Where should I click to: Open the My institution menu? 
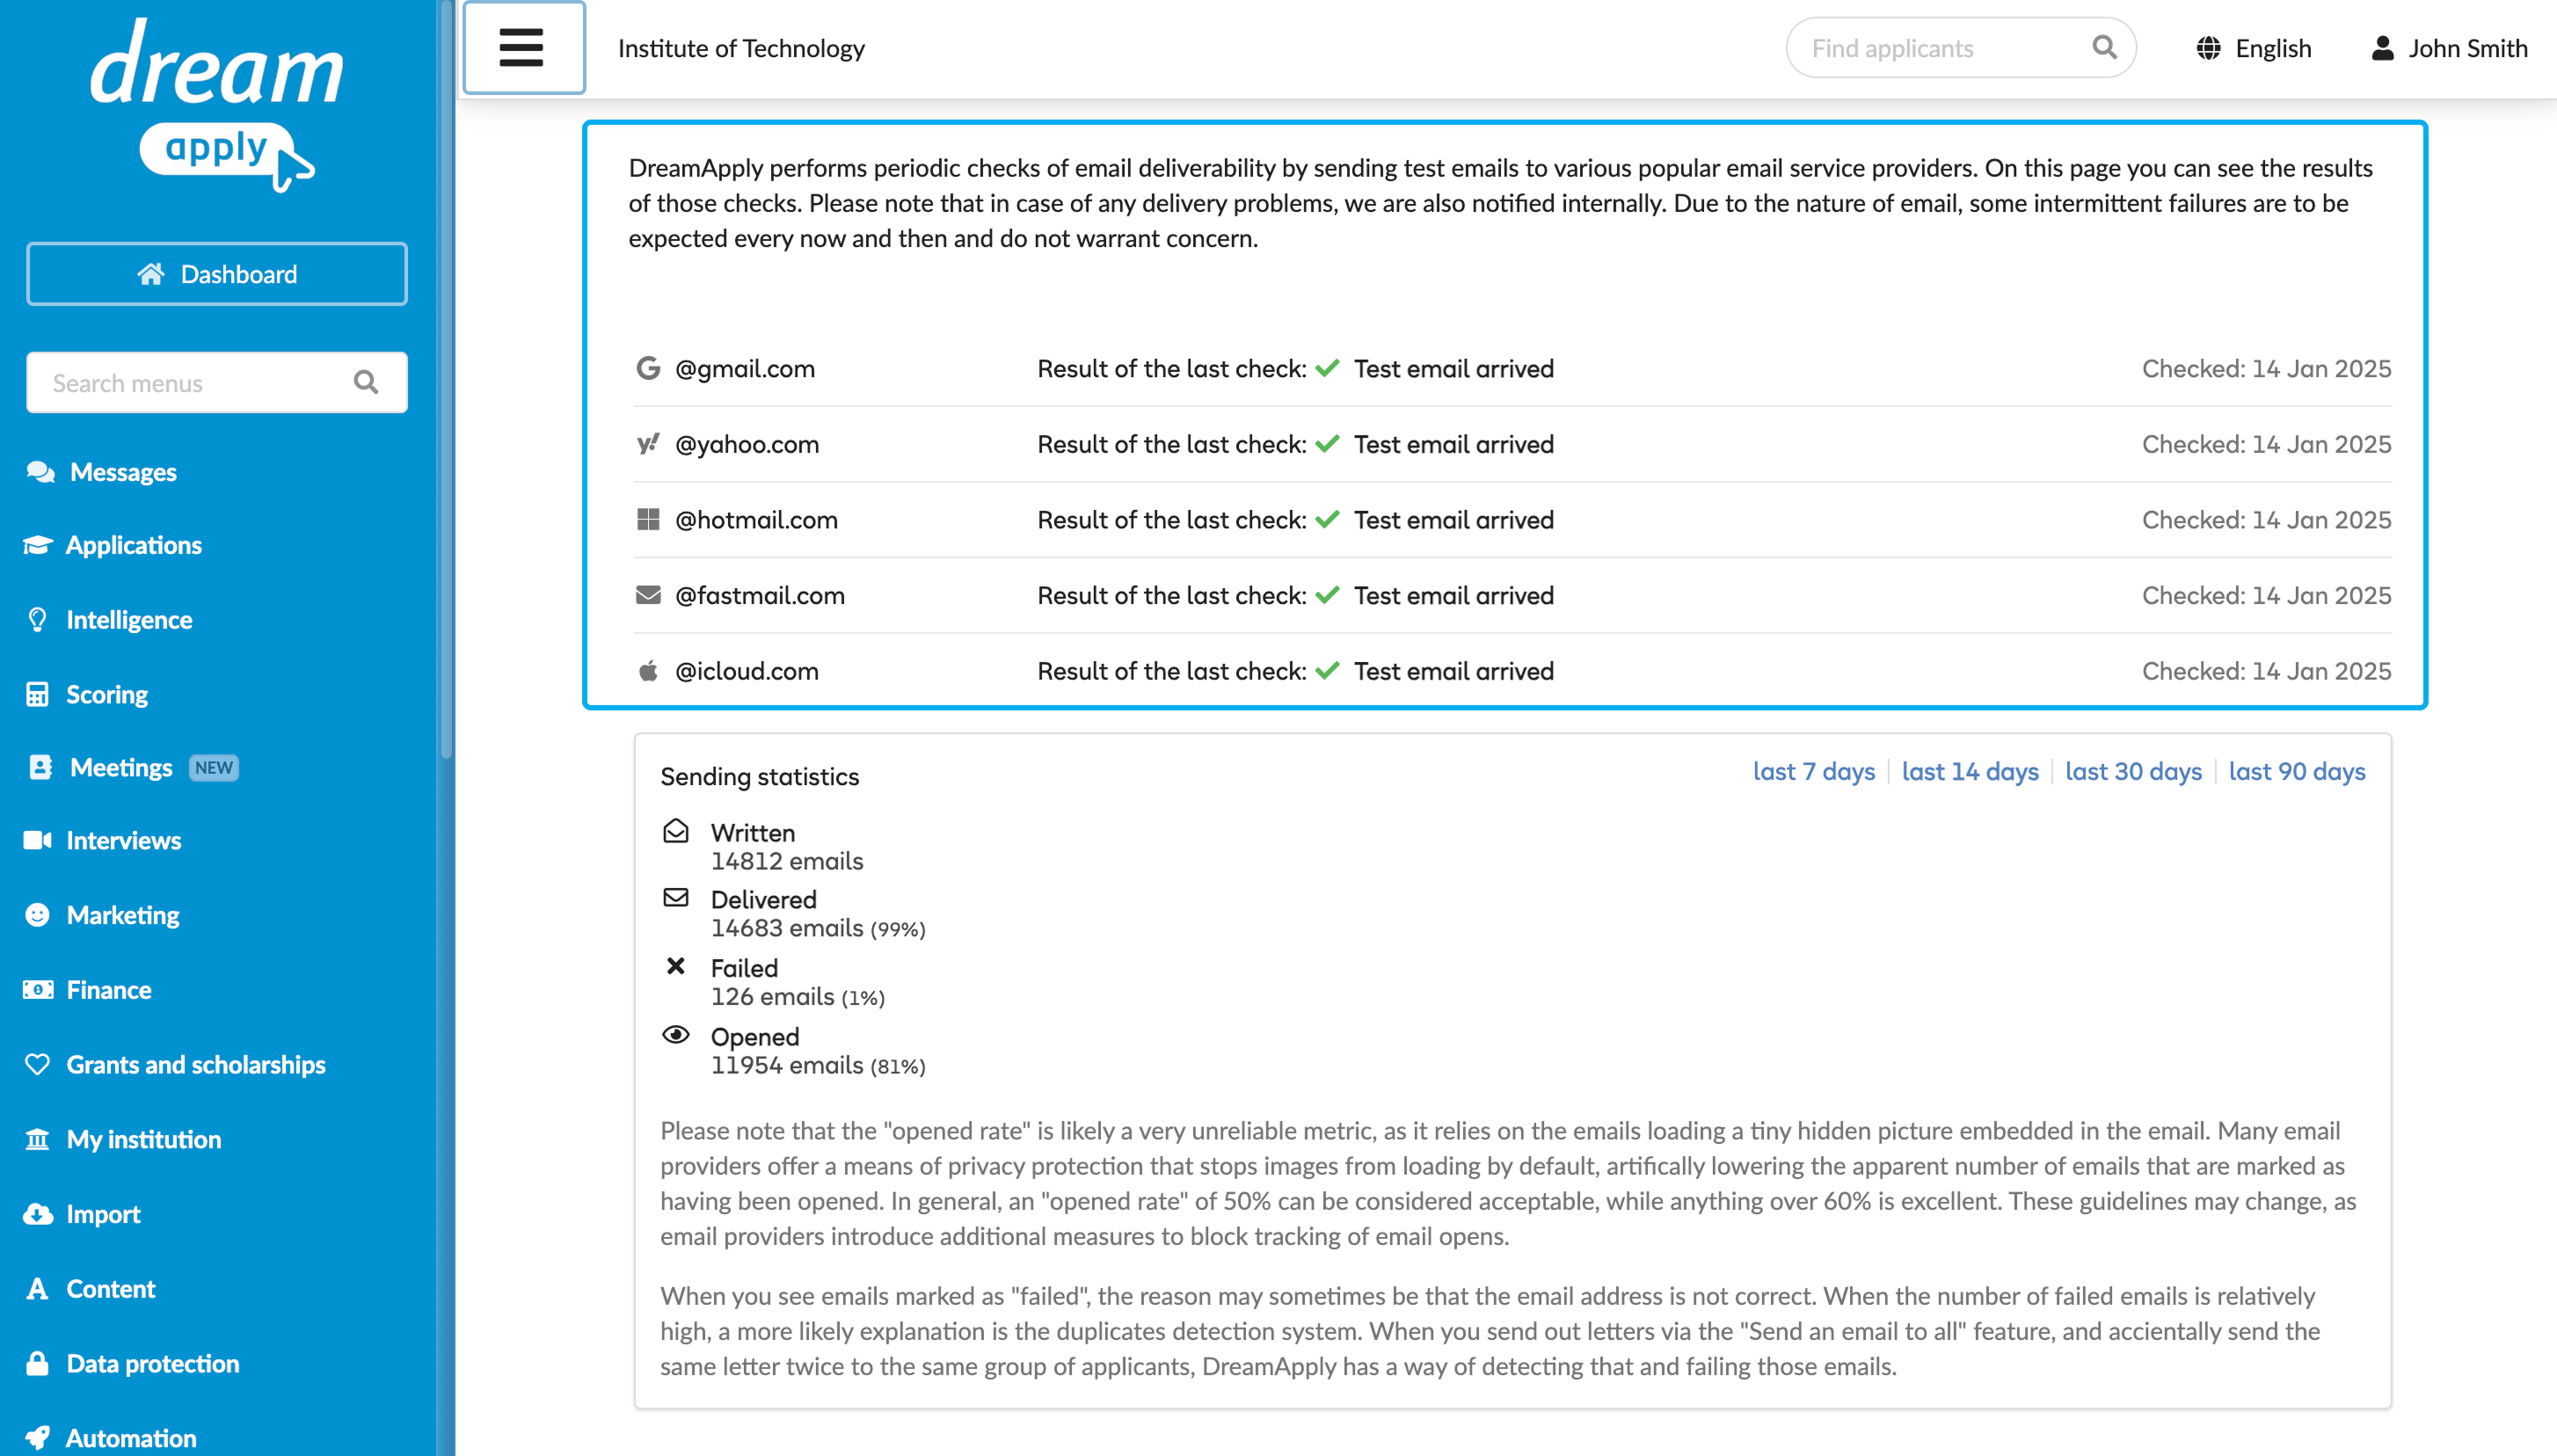click(x=144, y=1139)
